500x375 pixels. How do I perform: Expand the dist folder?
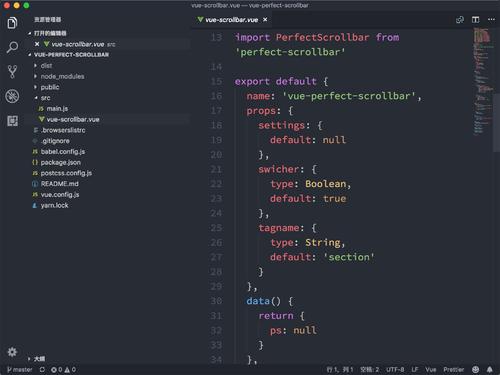pyautogui.click(x=35, y=66)
